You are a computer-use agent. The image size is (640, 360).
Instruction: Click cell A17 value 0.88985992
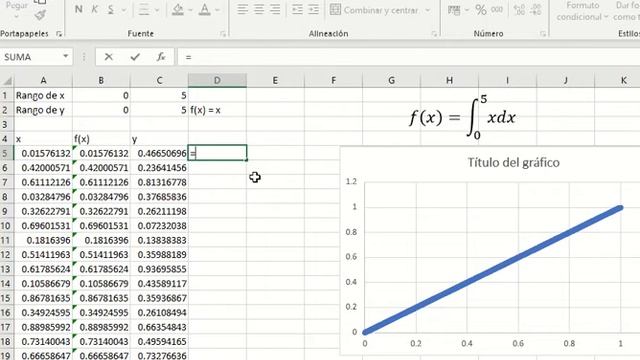coord(43,327)
